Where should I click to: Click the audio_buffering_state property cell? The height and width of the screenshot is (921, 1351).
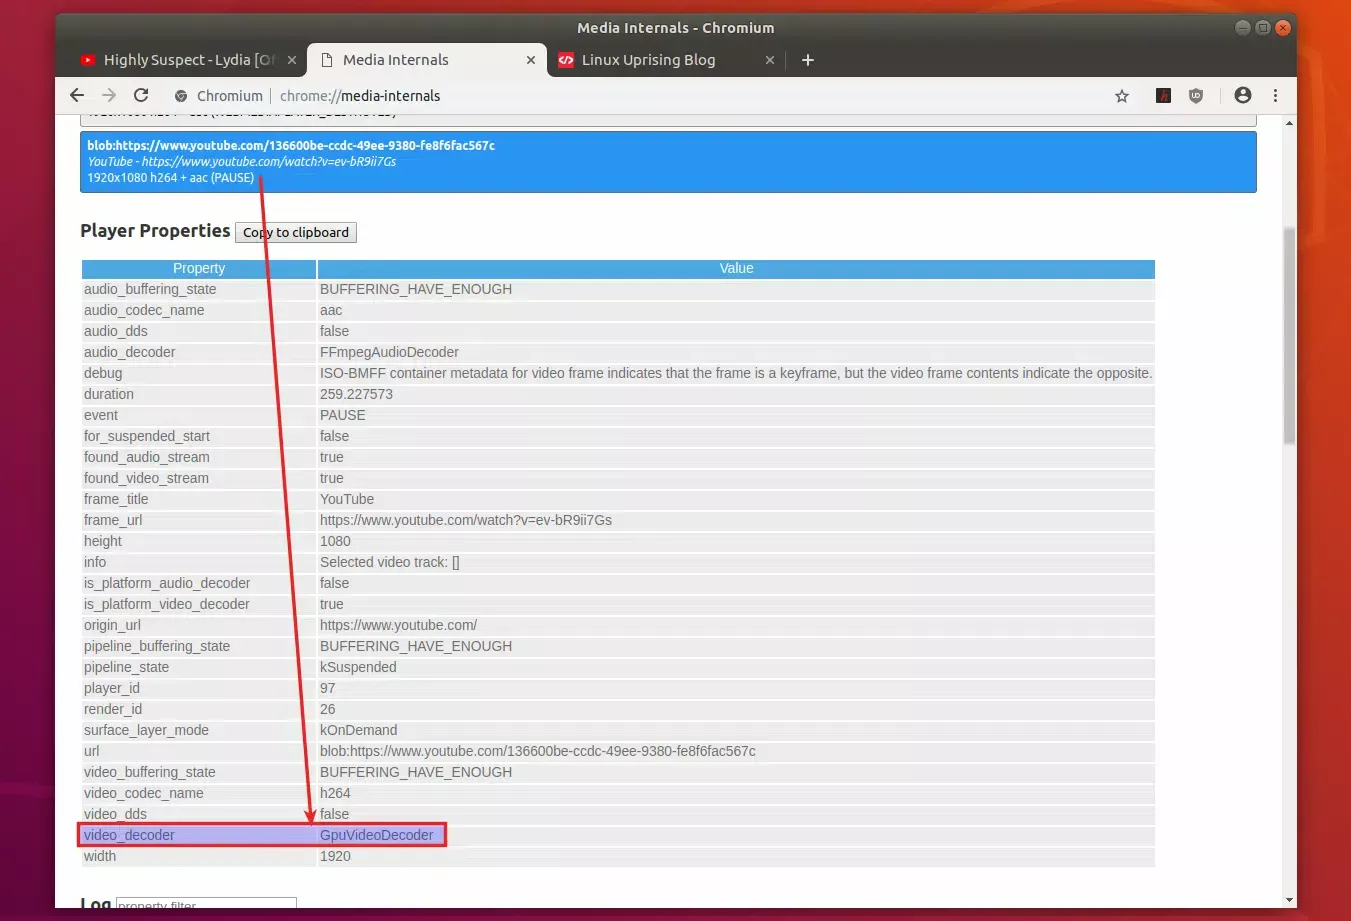(x=199, y=289)
